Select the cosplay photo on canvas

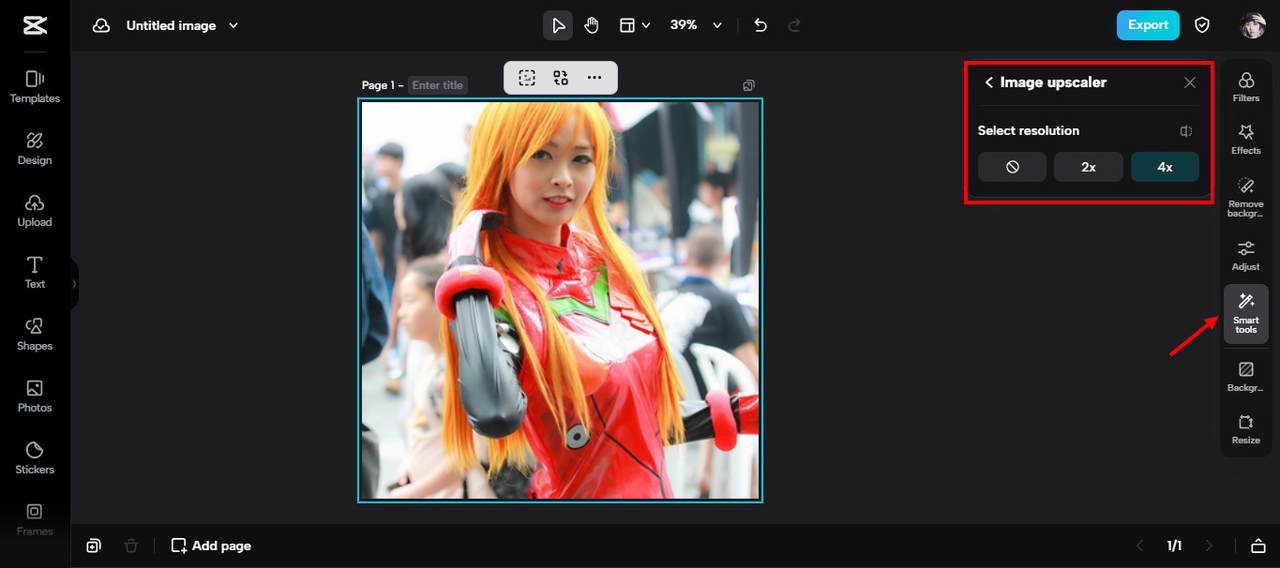[560, 300]
